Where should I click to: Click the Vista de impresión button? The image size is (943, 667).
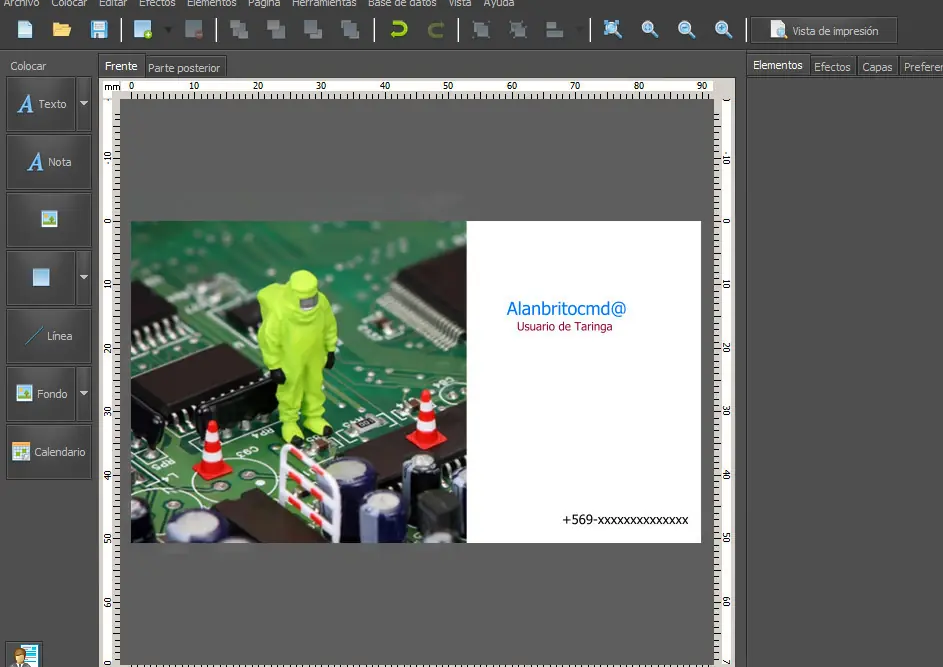[x=824, y=31]
